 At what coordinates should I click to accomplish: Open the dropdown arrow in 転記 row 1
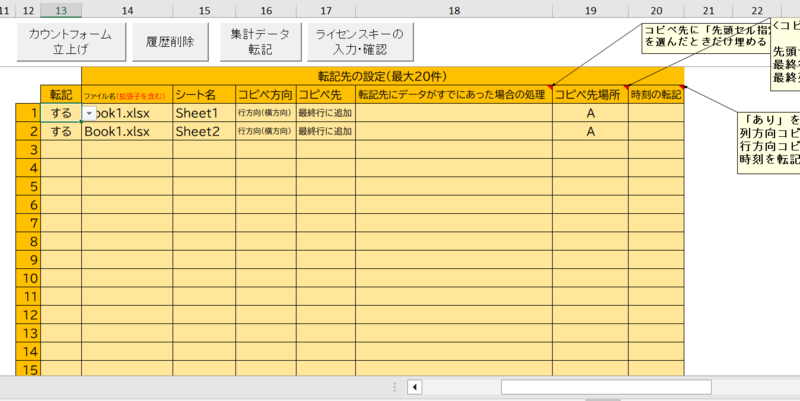[x=90, y=113]
